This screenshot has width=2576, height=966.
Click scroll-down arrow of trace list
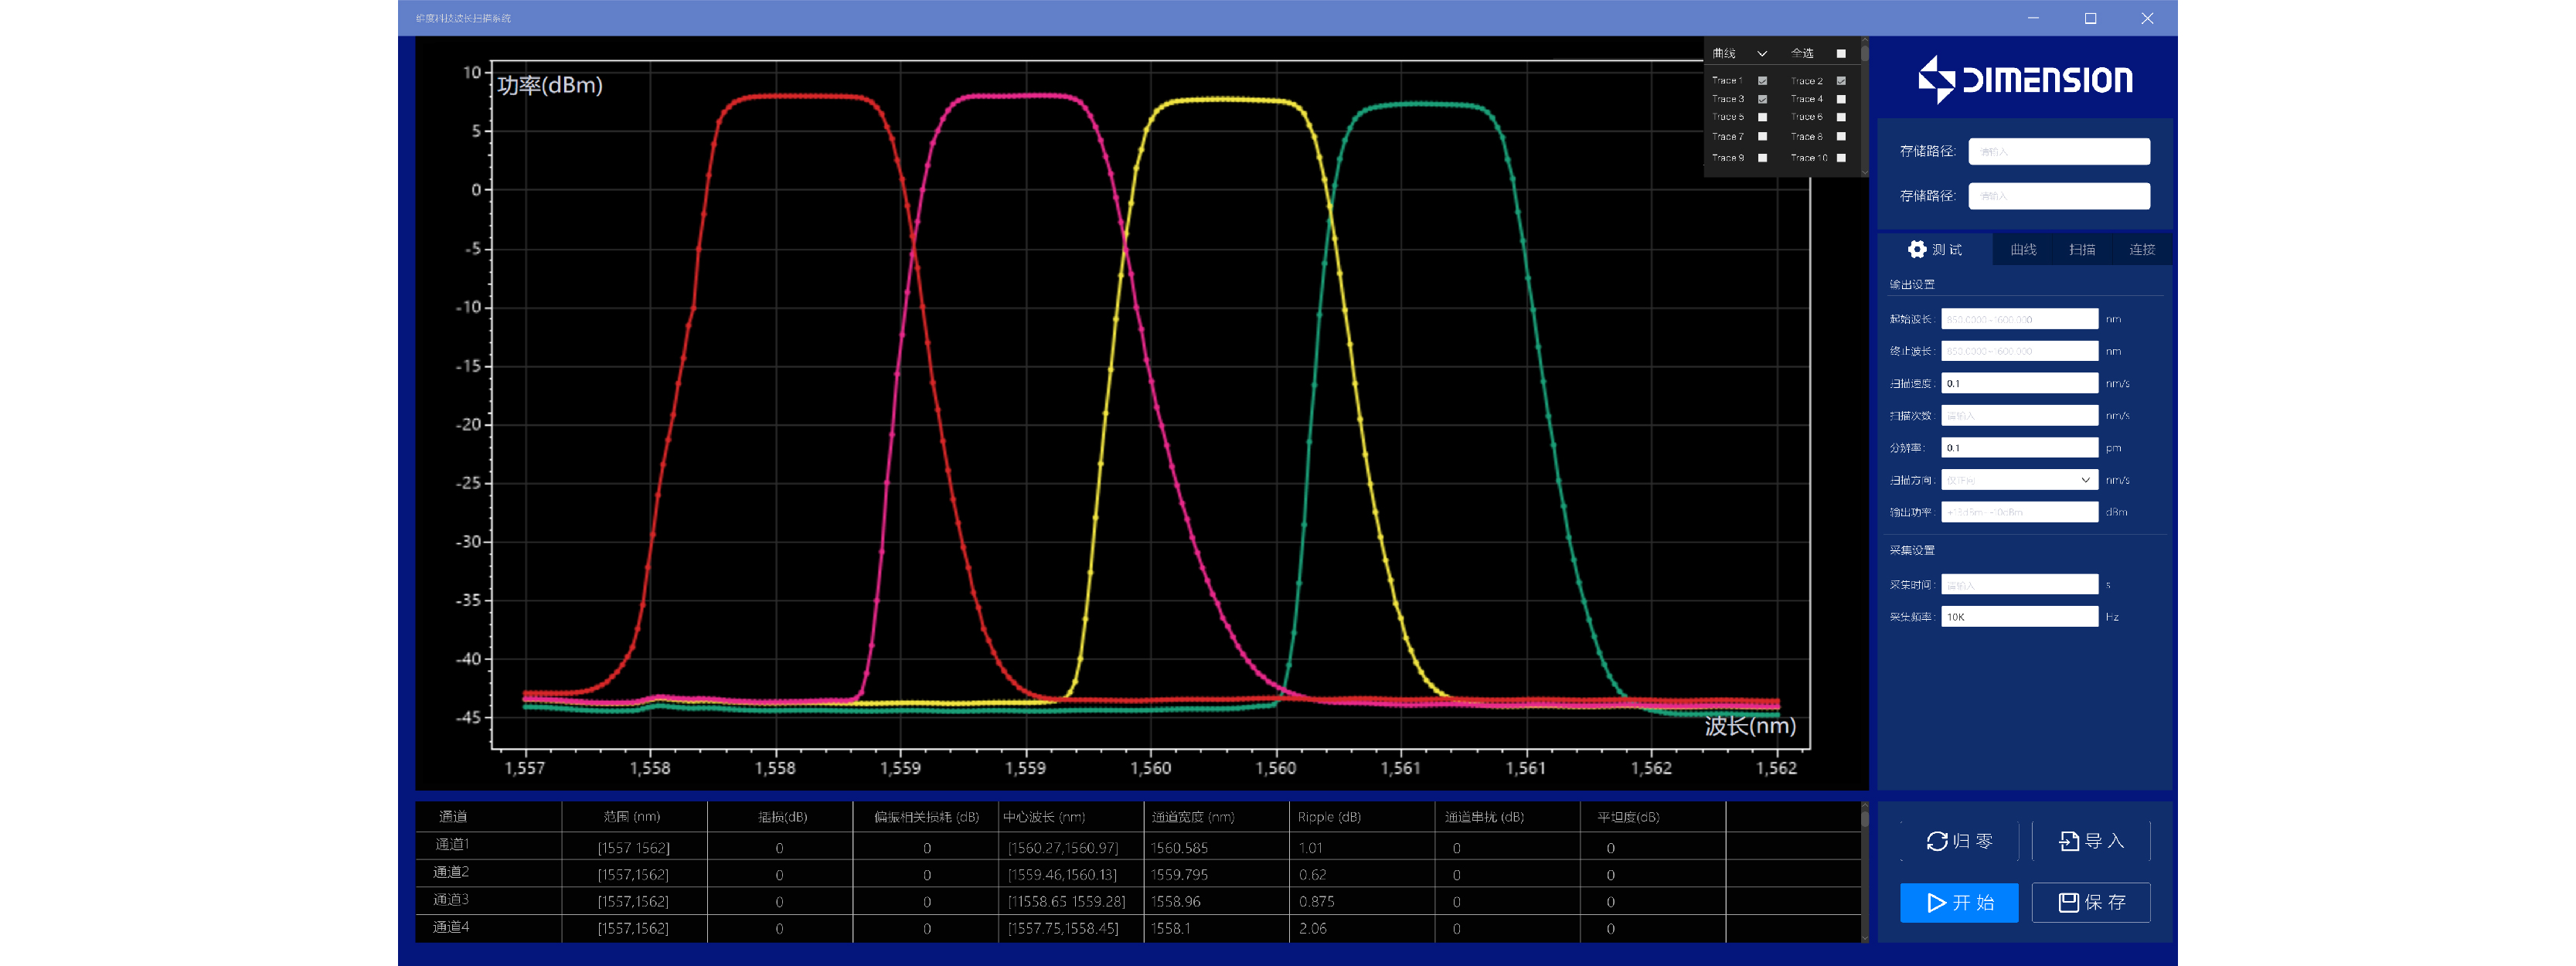pyautogui.click(x=1864, y=173)
